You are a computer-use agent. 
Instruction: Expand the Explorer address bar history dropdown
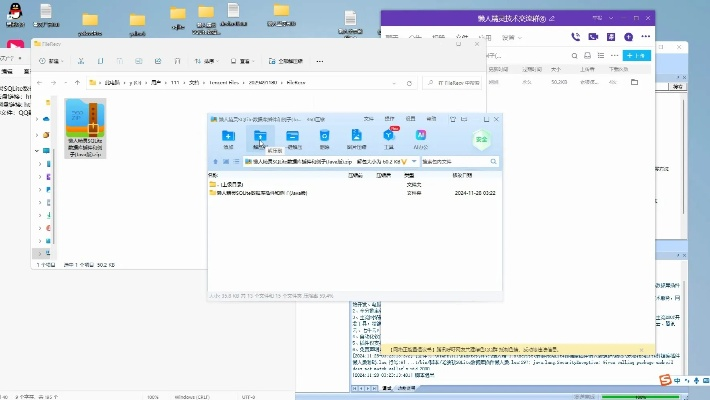[394, 83]
